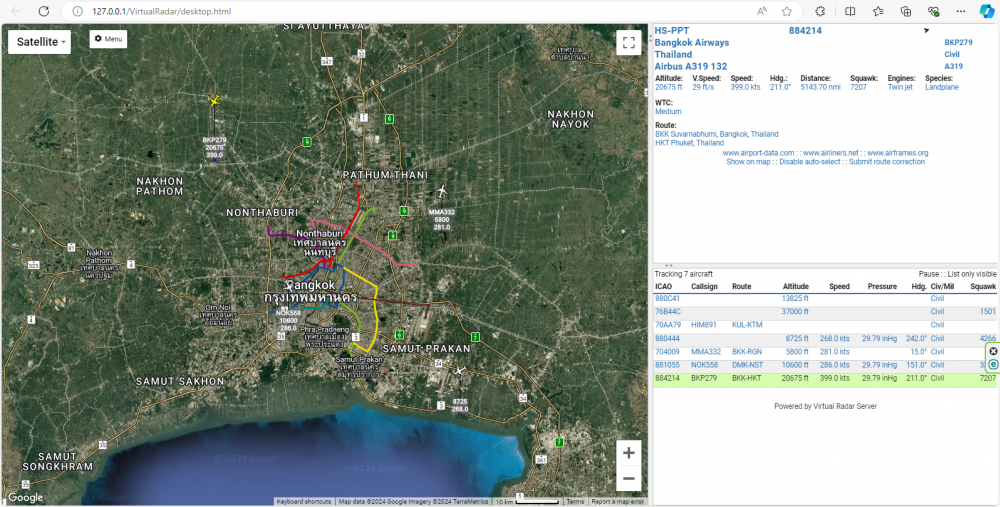1000x507 pixels.
Task: Sort list by Callsign column header
Action: (x=705, y=287)
